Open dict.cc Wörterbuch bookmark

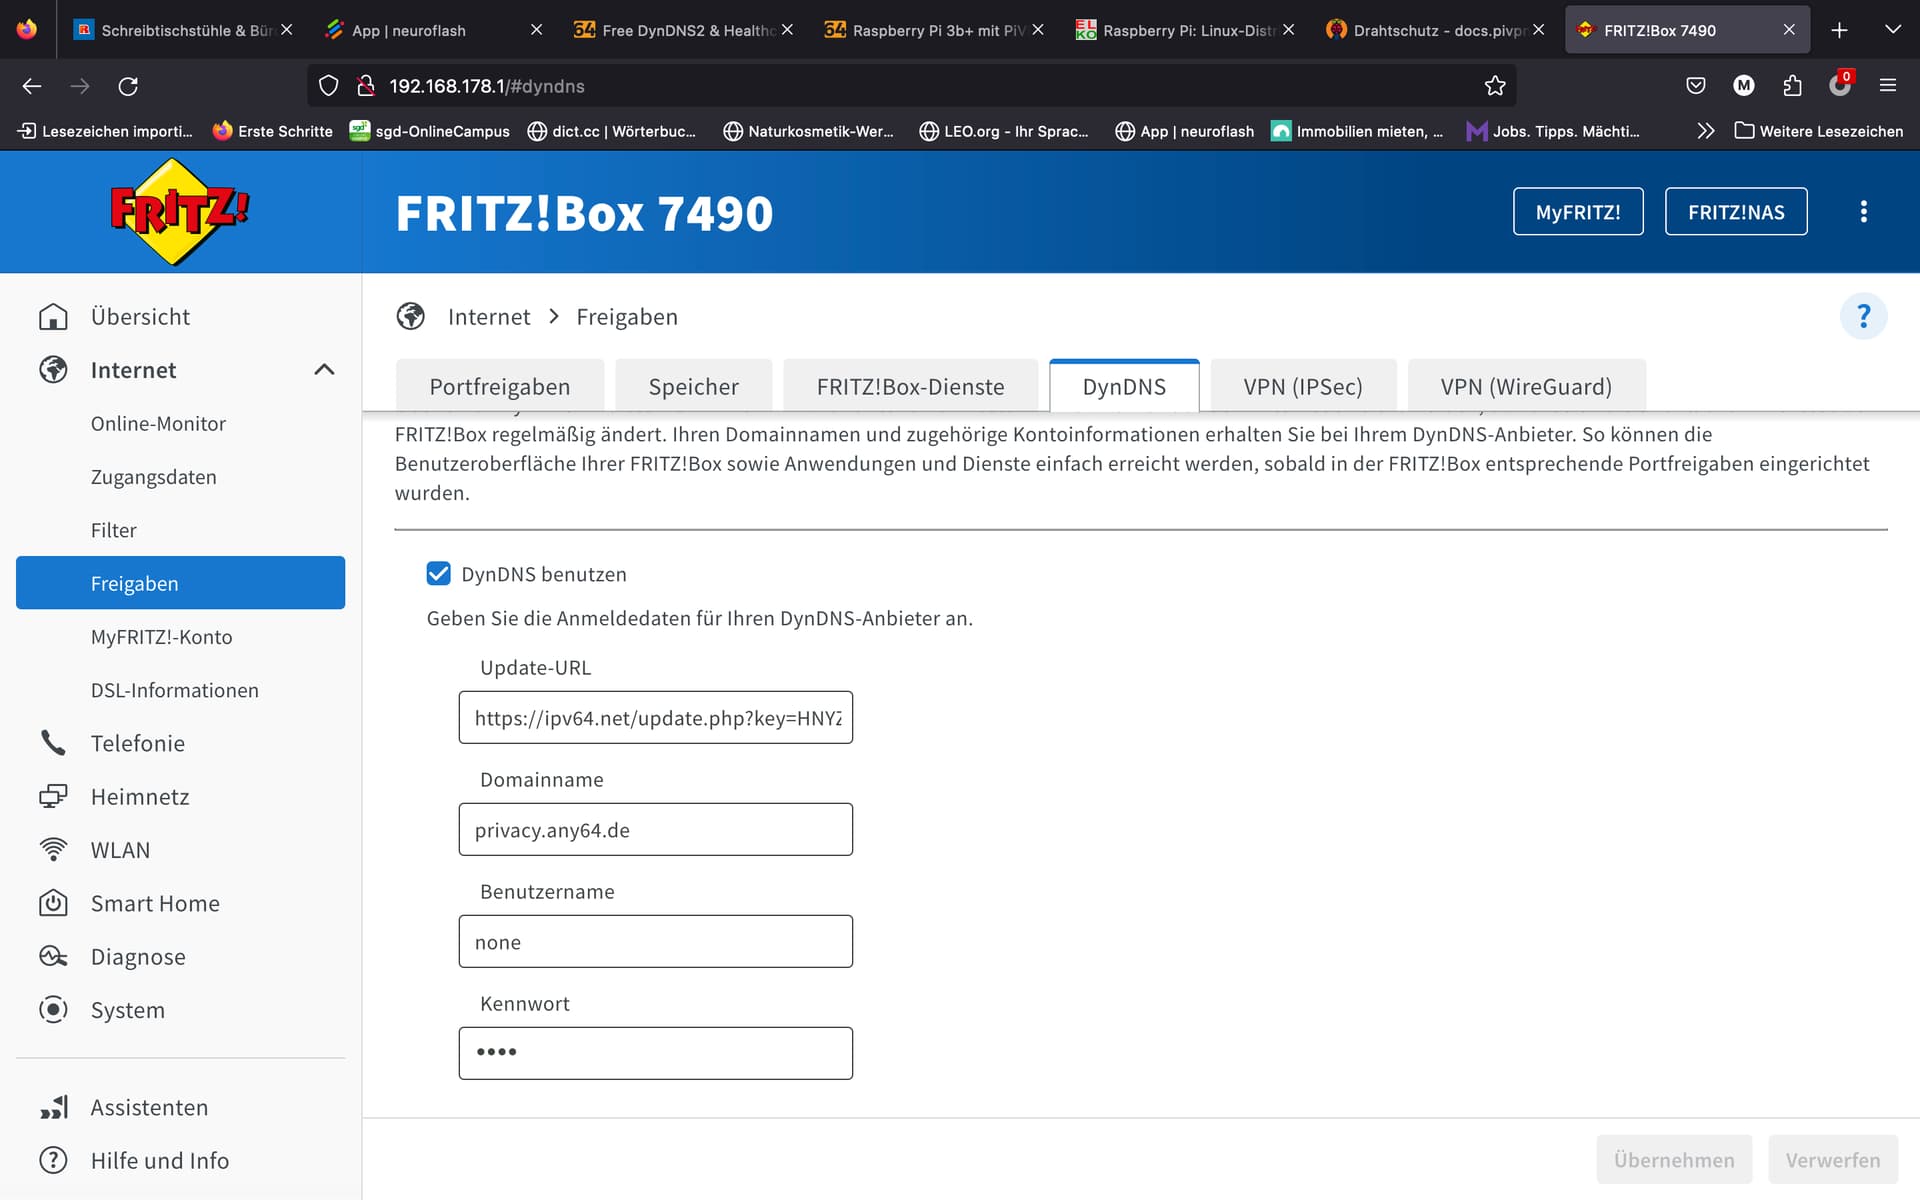tap(611, 131)
